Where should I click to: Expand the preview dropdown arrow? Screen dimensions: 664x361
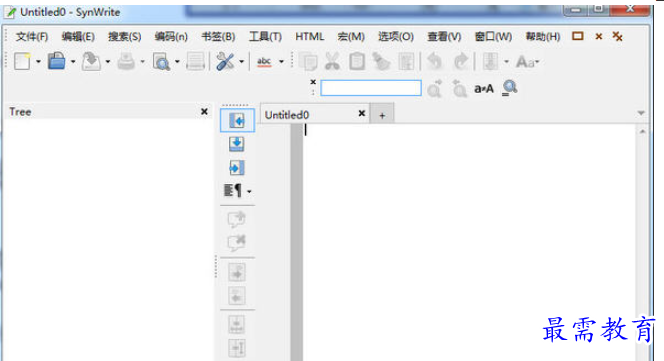[x=177, y=62]
